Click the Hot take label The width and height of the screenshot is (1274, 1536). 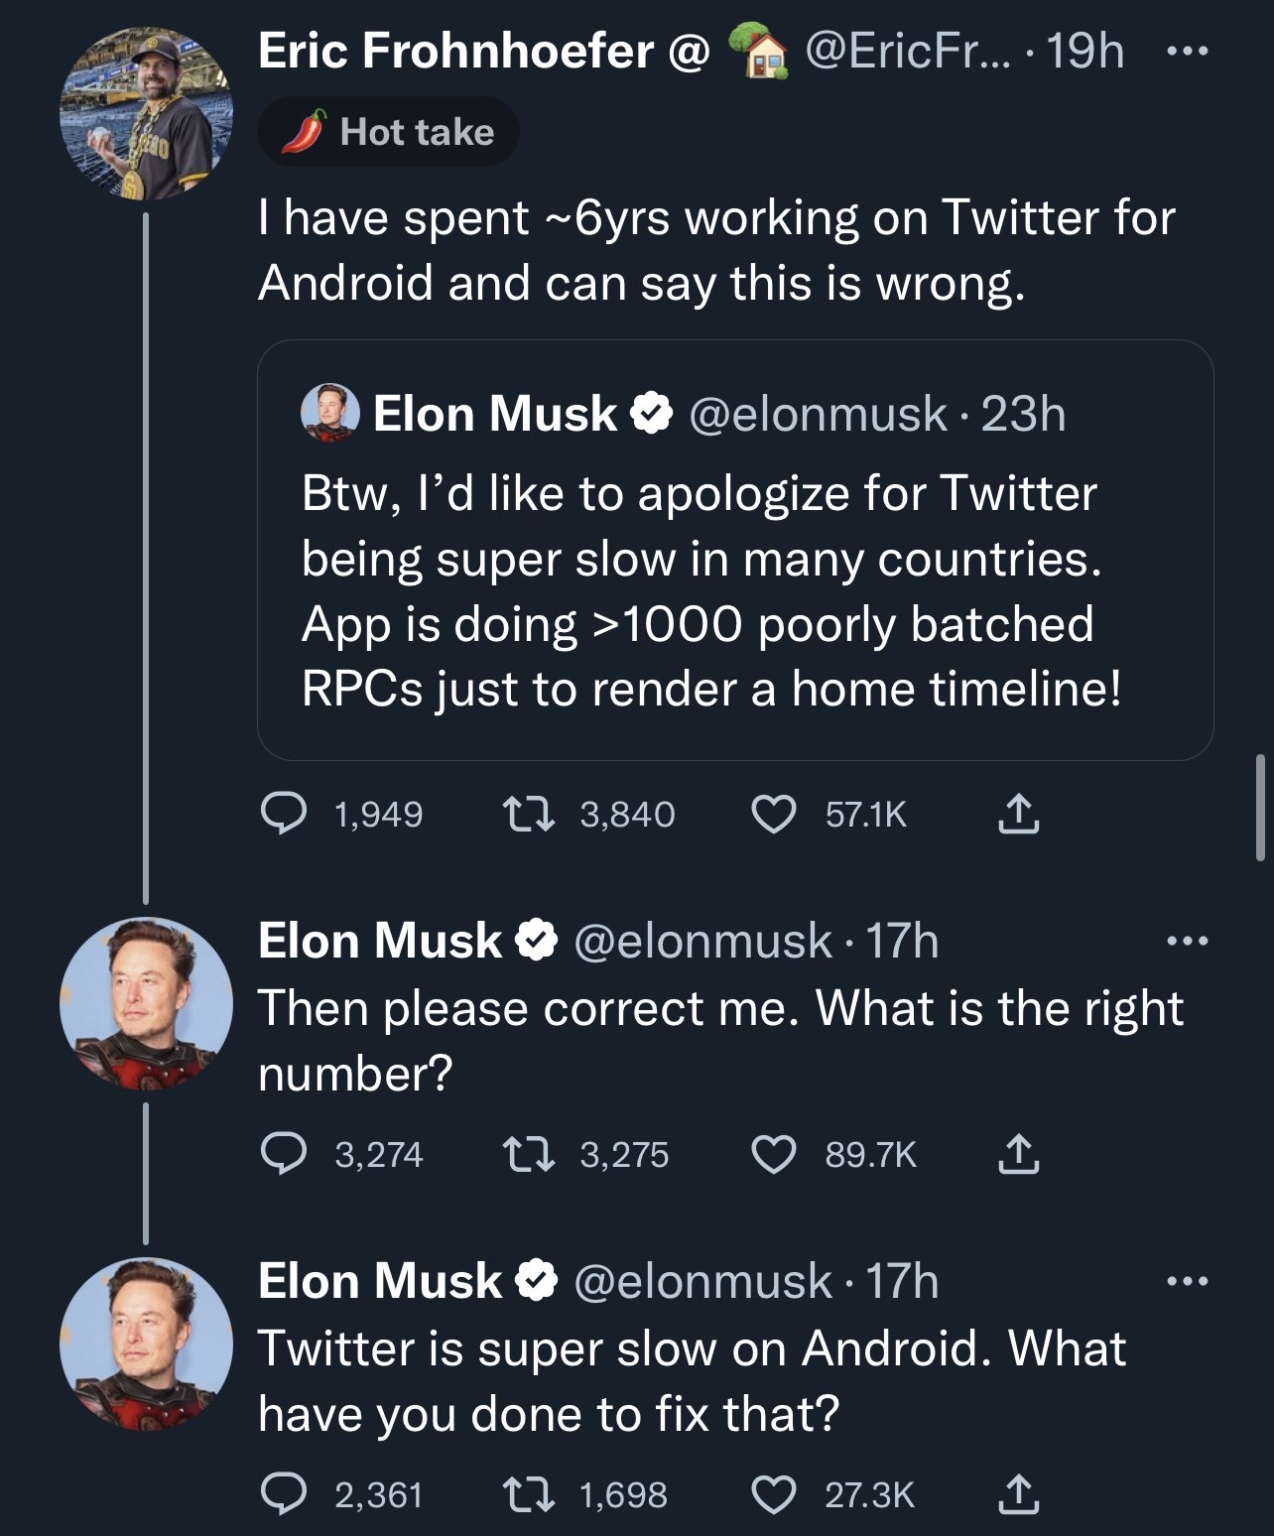click(388, 132)
